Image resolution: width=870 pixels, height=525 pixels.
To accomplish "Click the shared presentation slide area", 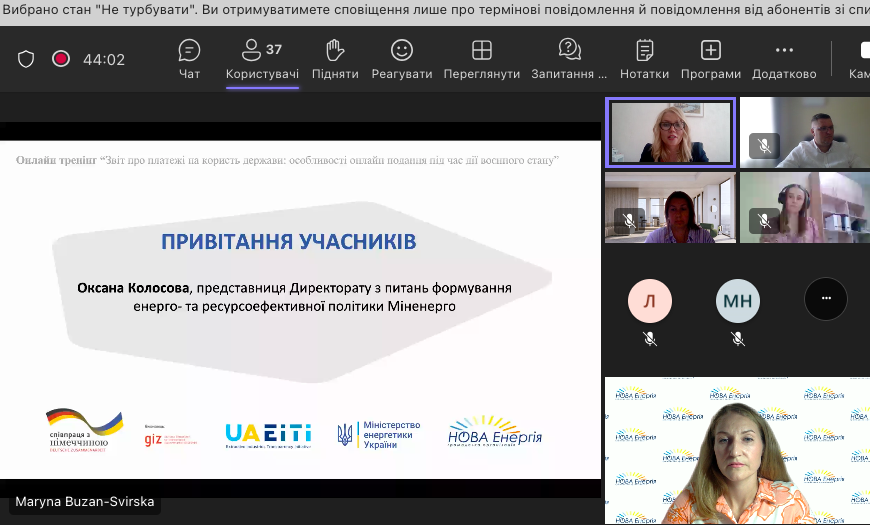I will [300, 300].
